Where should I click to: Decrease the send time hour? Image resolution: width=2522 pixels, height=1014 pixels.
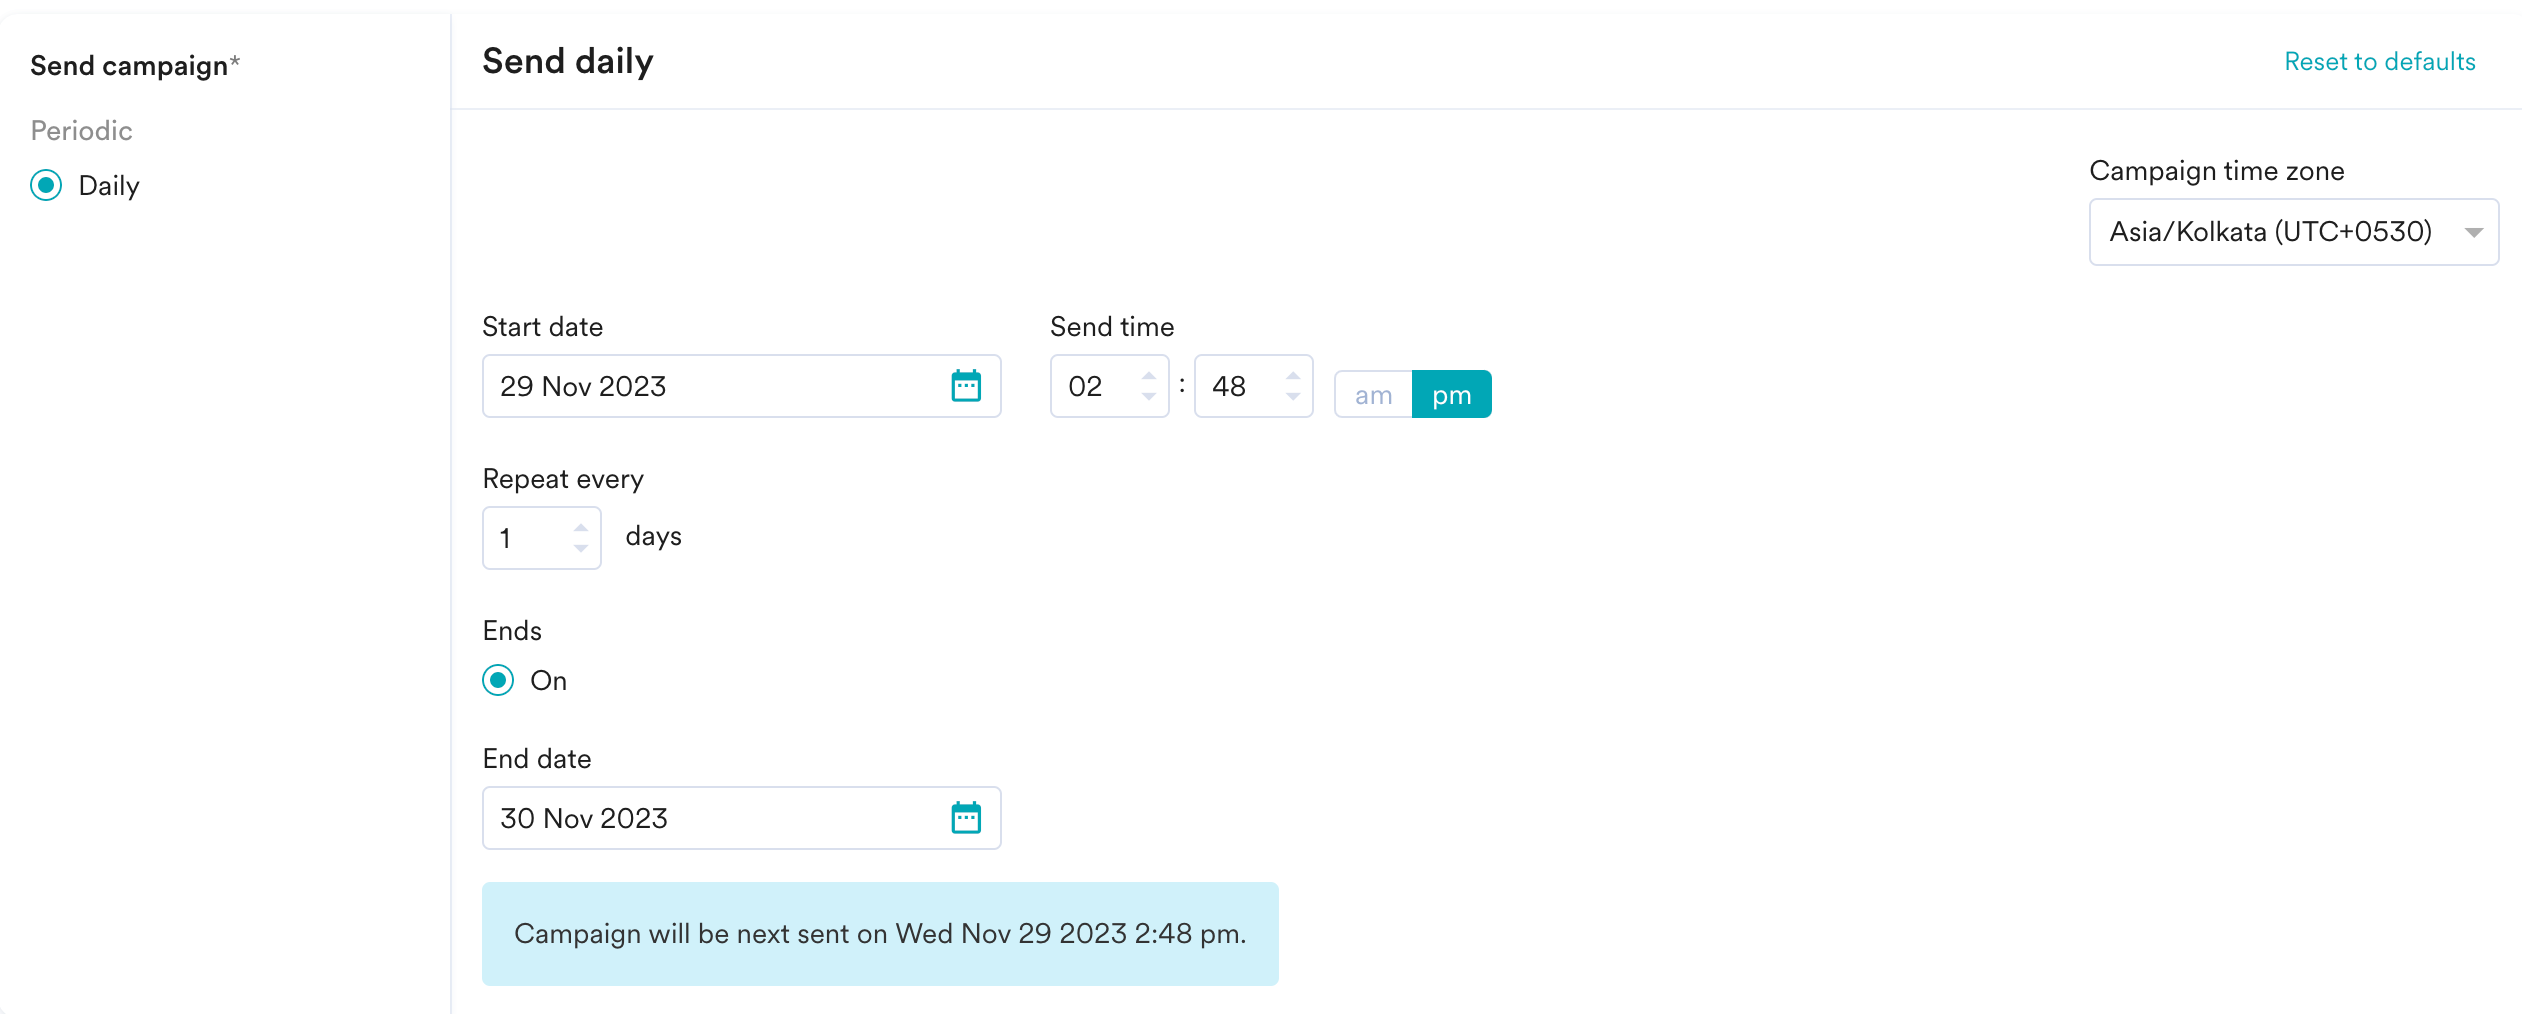pyautogui.click(x=1149, y=397)
